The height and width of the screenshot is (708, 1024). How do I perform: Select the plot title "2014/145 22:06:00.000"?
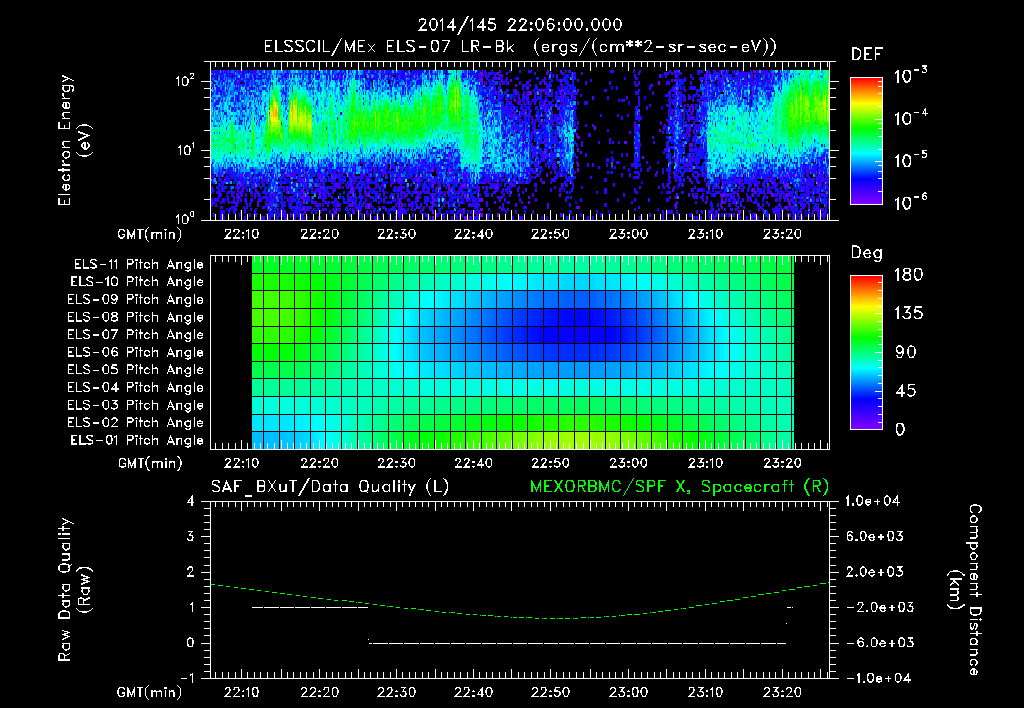[x=520, y=25]
